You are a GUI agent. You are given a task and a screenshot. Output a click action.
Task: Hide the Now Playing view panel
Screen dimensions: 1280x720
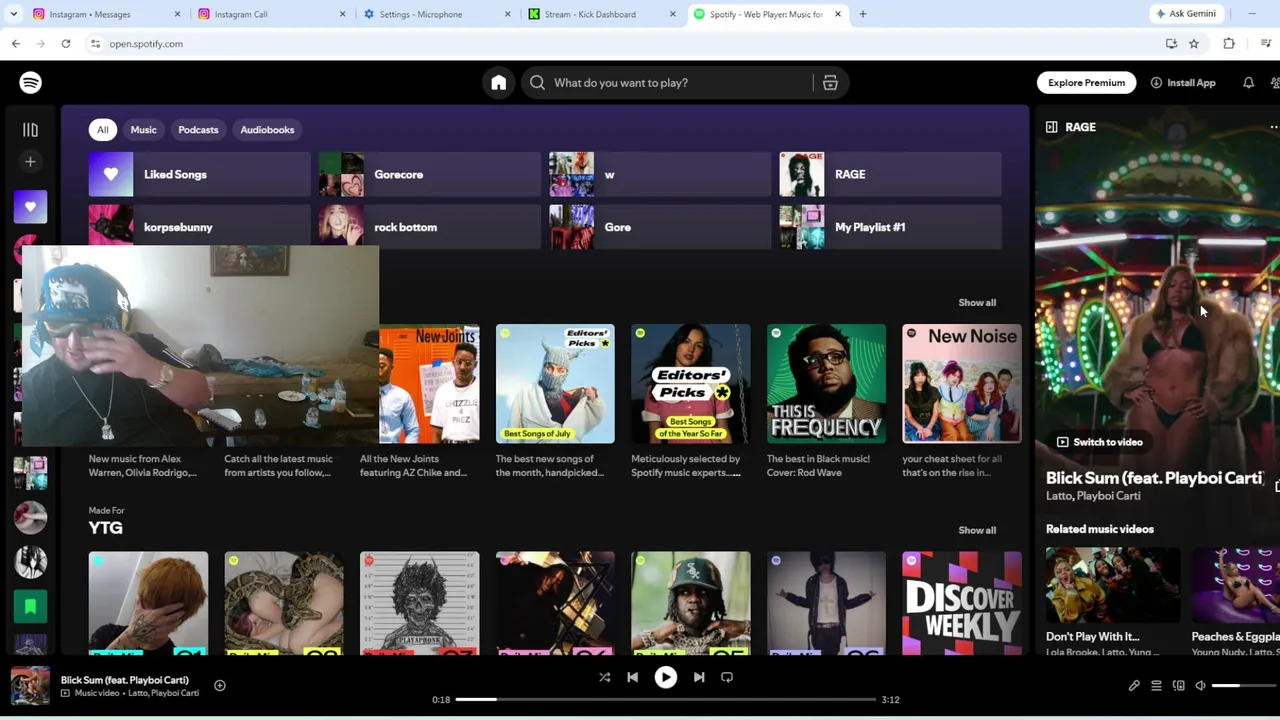[1051, 127]
